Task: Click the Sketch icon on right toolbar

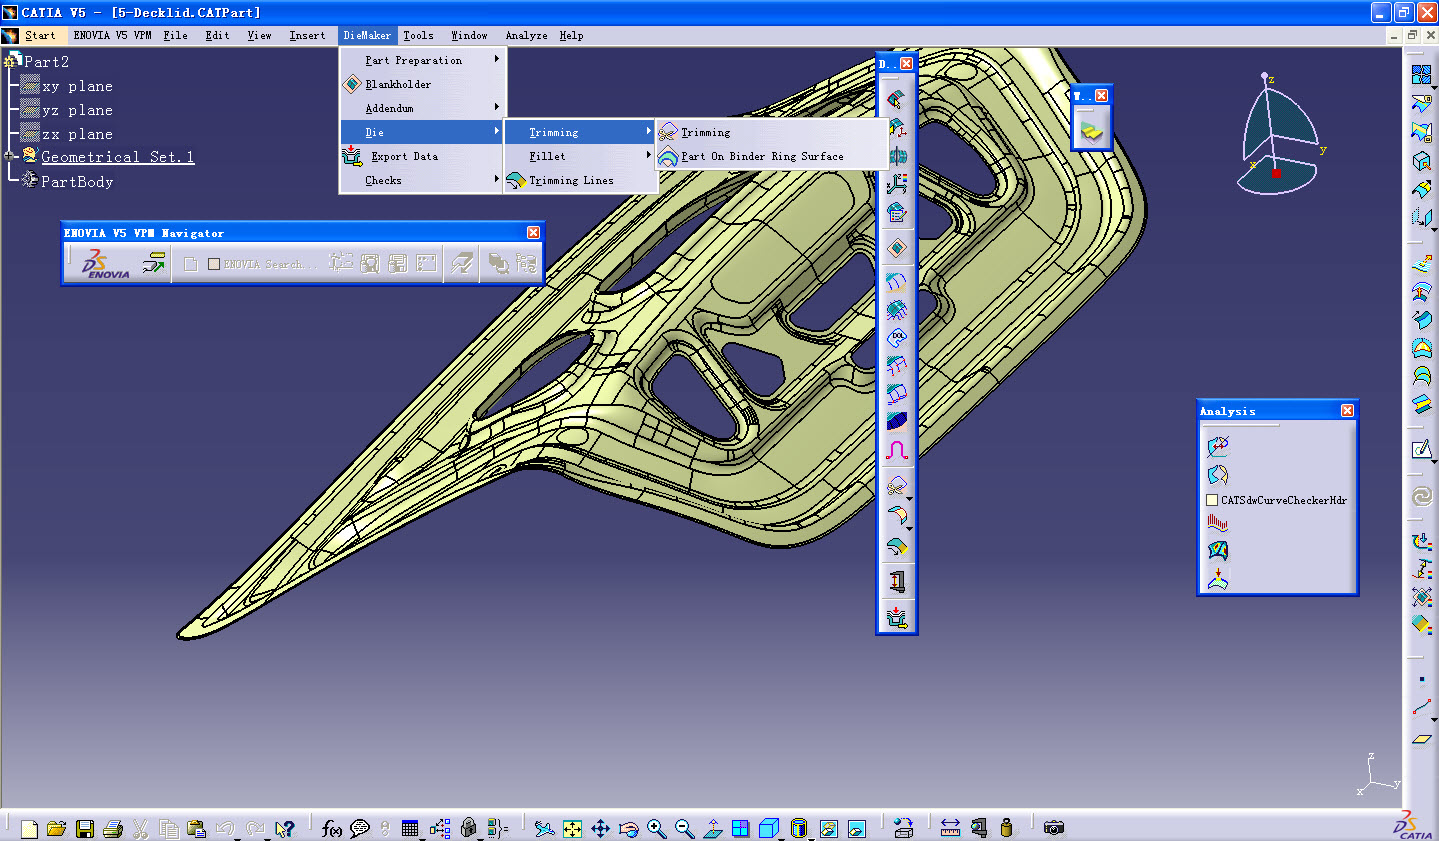Action: (x=1421, y=449)
